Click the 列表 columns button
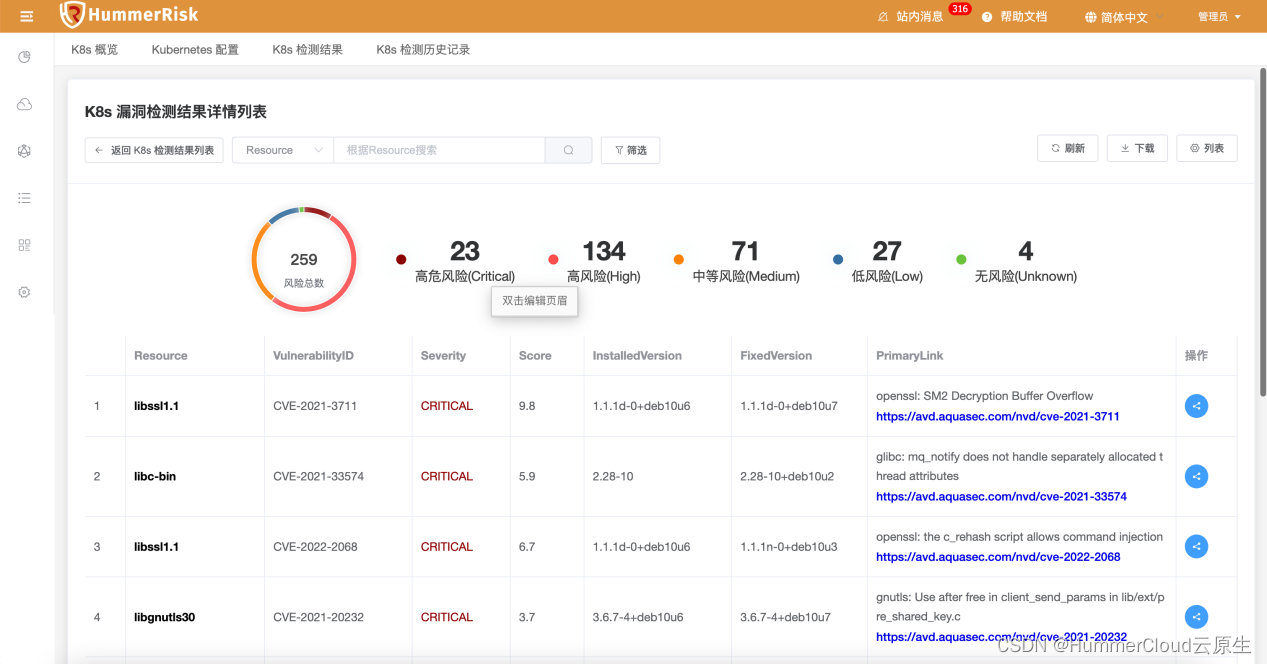The height and width of the screenshot is (664, 1267). coord(1207,148)
